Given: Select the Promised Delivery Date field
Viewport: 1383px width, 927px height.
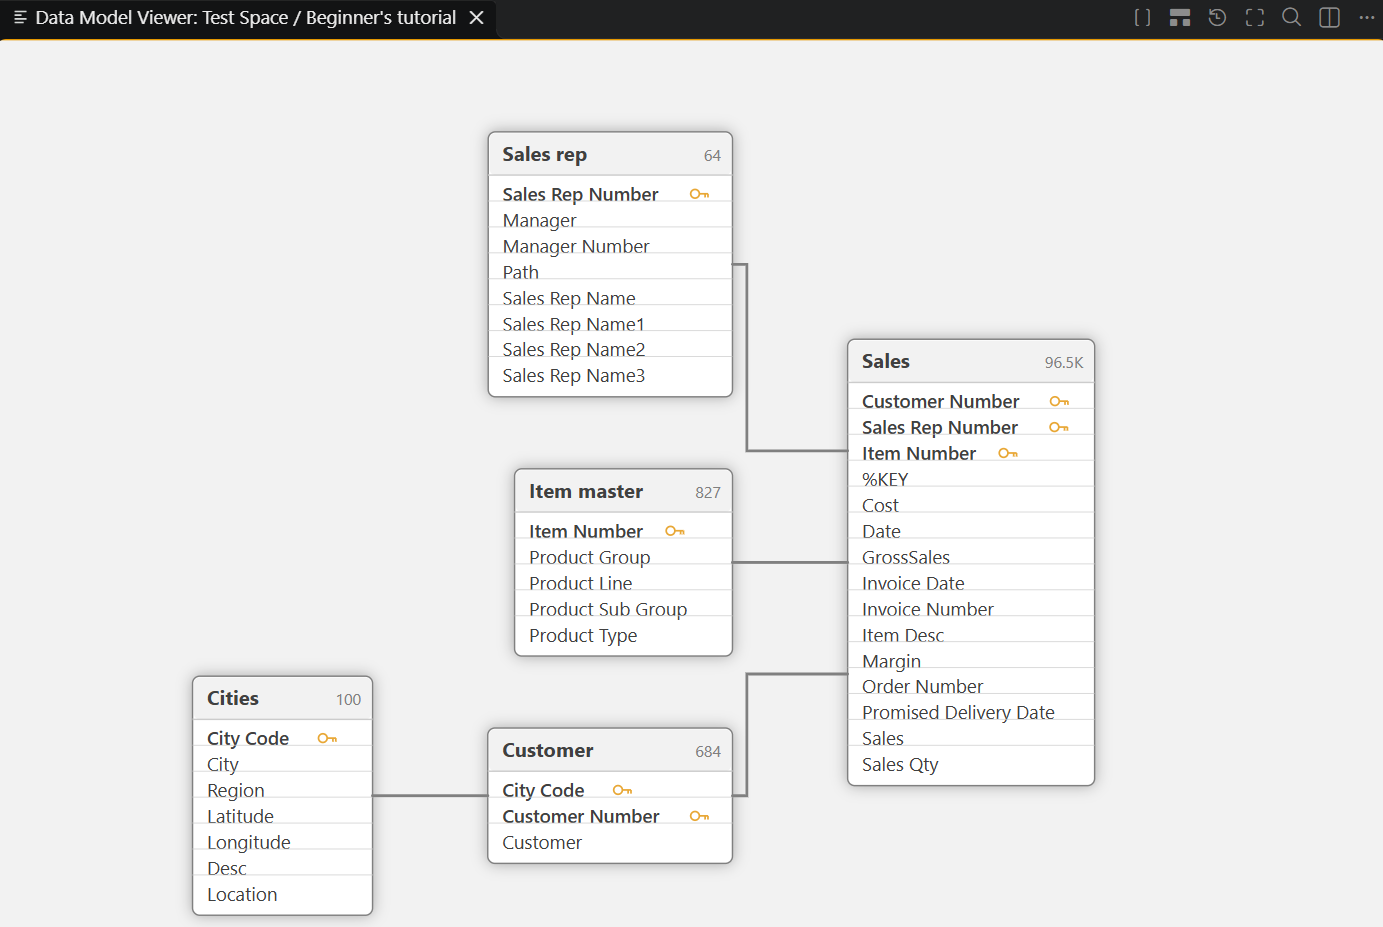Looking at the screenshot, I should 971,712.
